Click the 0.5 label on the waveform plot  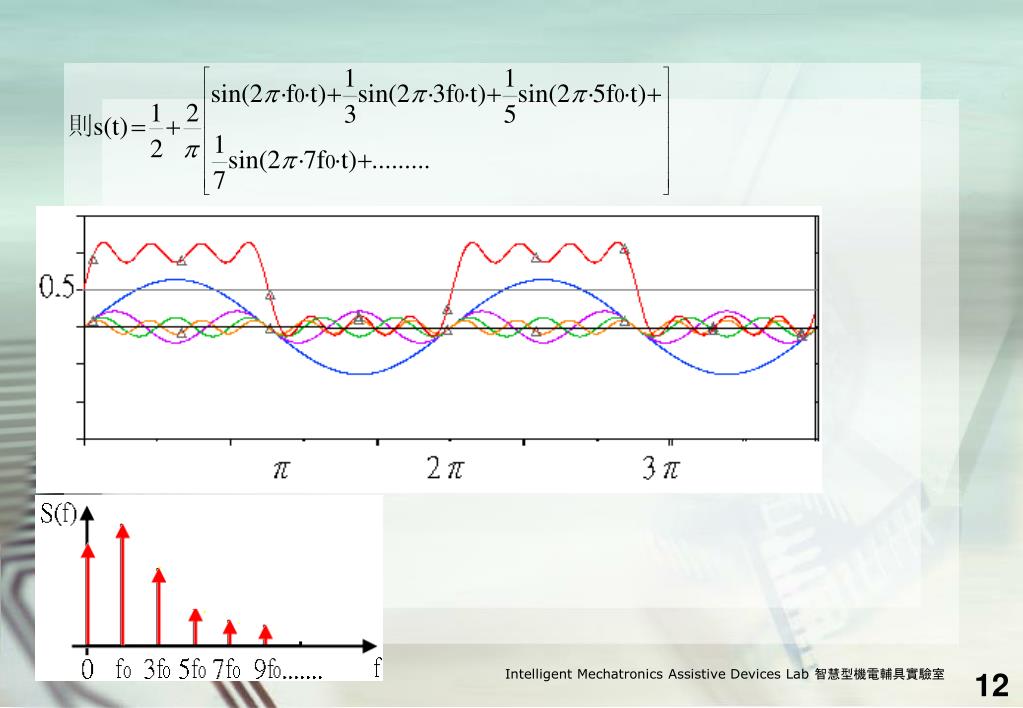coord(57,286)
